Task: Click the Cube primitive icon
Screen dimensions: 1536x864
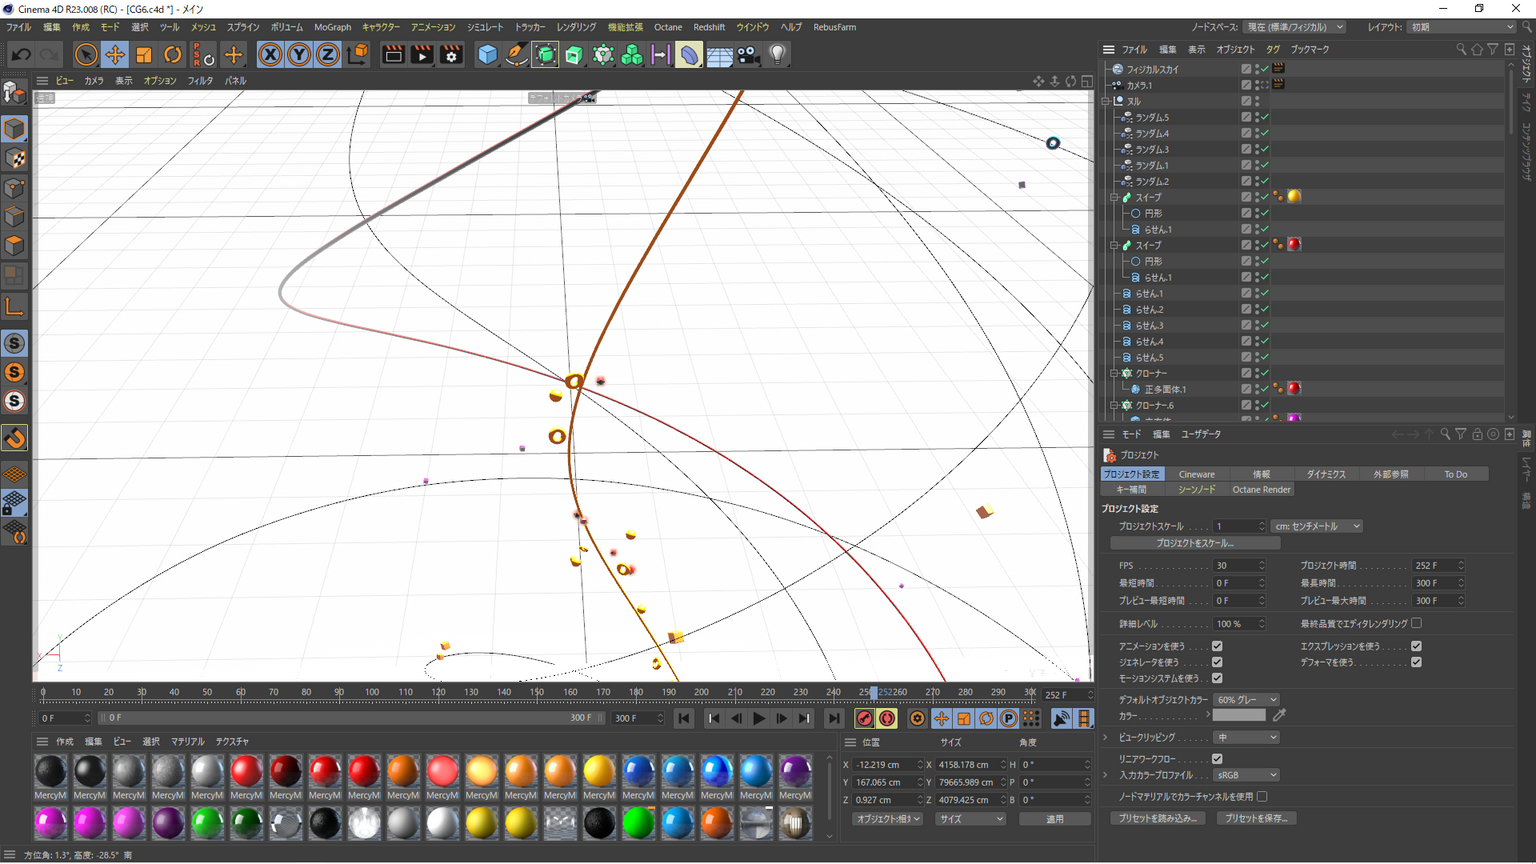Action: coord(487,55)
